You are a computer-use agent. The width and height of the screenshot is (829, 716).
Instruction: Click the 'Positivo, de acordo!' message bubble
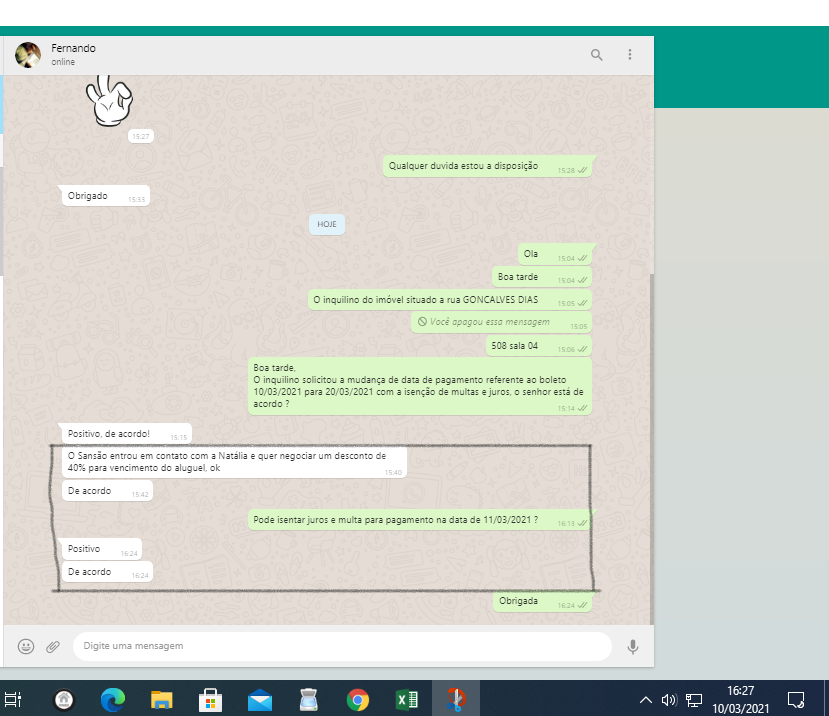(108, 434)
